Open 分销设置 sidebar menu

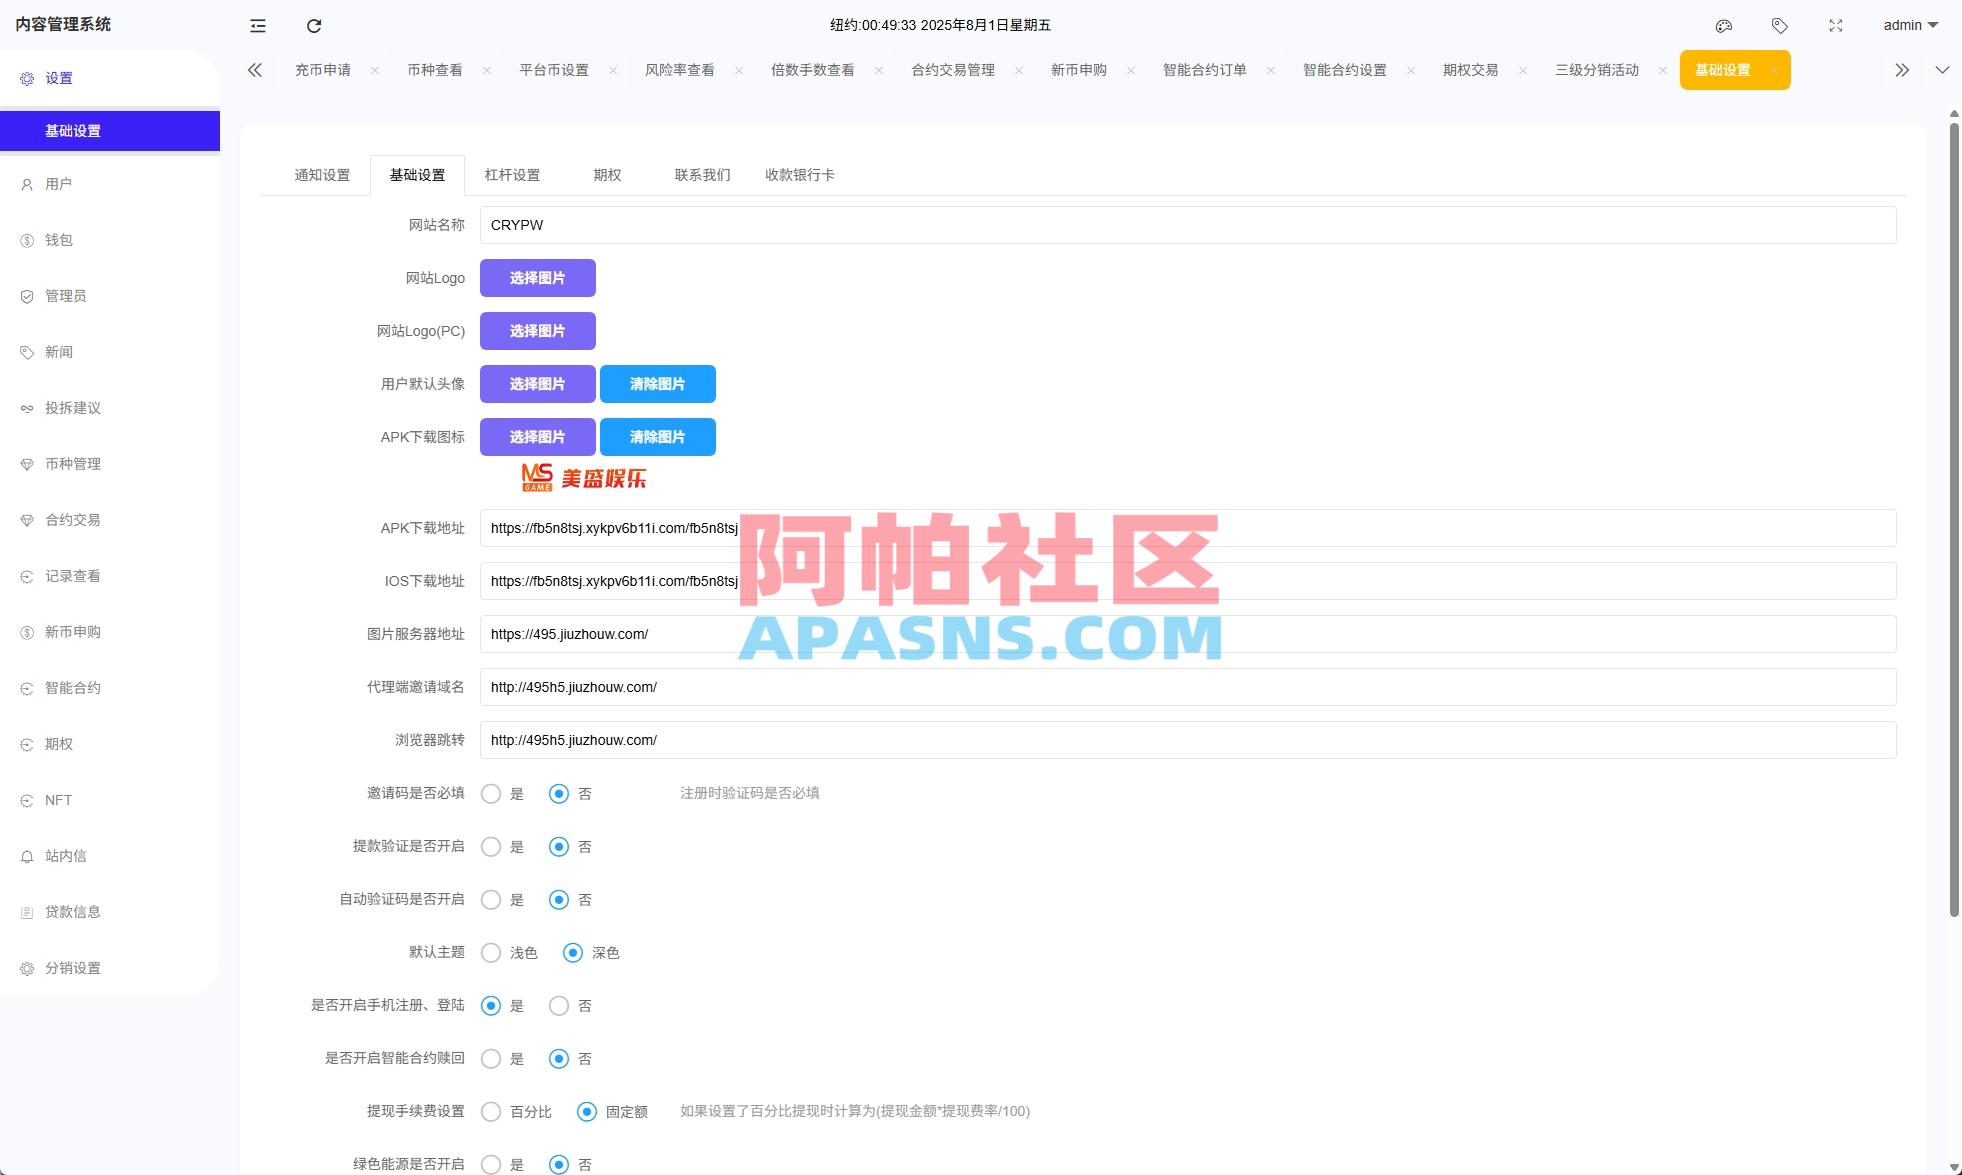point(110,968)
